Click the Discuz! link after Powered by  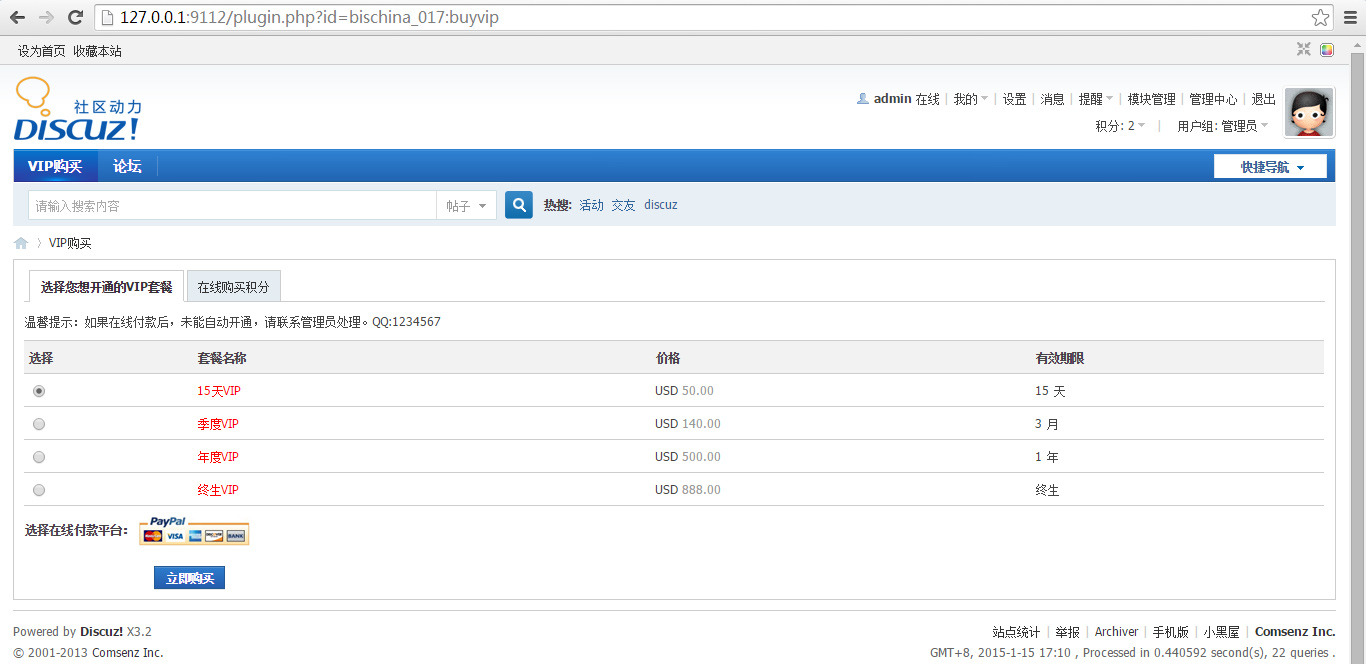point(102,632)
